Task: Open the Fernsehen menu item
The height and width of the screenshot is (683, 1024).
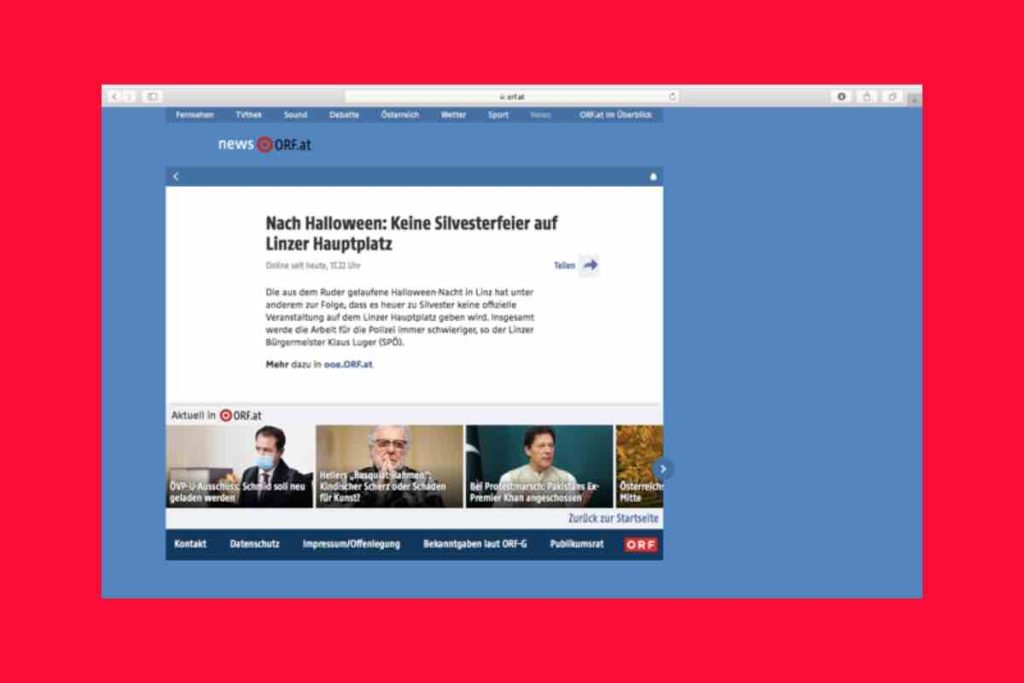Action: (x=195, y=115)
